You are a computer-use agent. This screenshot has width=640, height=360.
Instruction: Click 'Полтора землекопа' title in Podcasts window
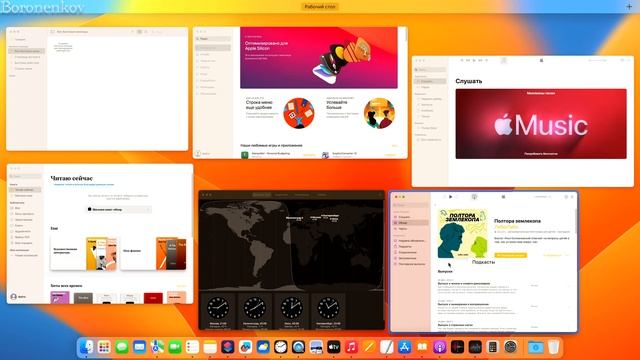point(518,221)
